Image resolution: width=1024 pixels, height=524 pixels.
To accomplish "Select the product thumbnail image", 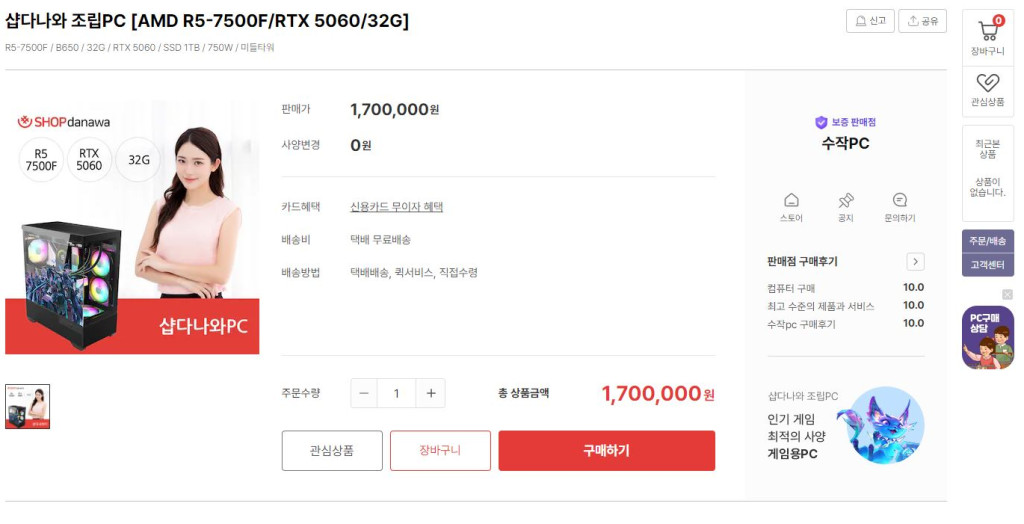I will (x=27, y=406).
